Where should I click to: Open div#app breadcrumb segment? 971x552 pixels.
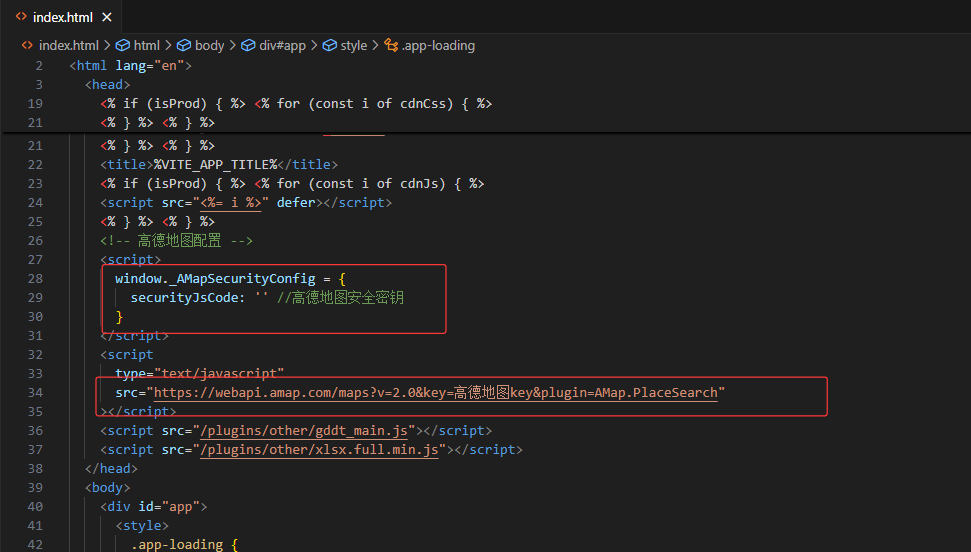point(282,45)
